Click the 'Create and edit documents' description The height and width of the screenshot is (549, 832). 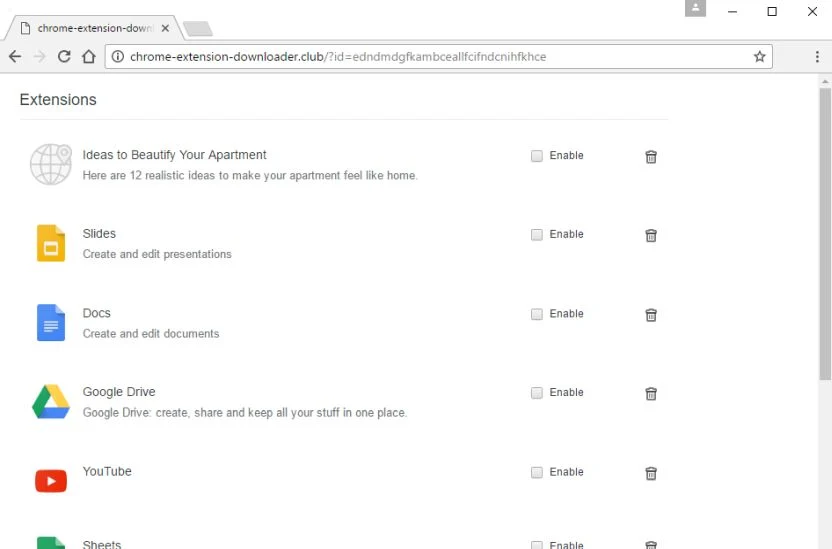[151, 334]
